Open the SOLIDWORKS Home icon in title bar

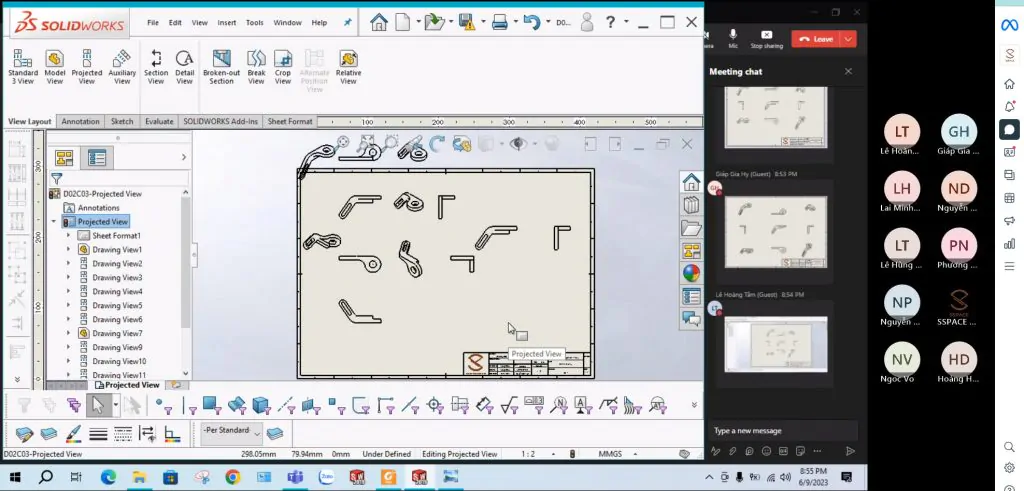point(379,22)
